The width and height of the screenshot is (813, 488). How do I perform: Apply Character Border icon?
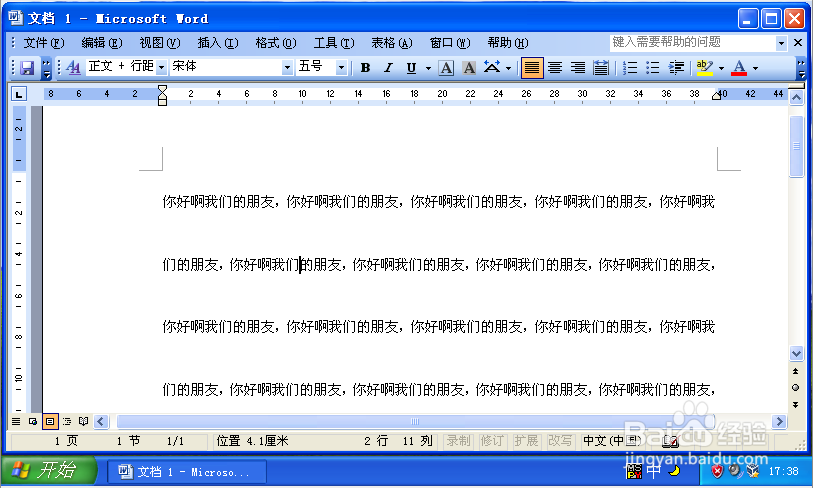point(446,68)
